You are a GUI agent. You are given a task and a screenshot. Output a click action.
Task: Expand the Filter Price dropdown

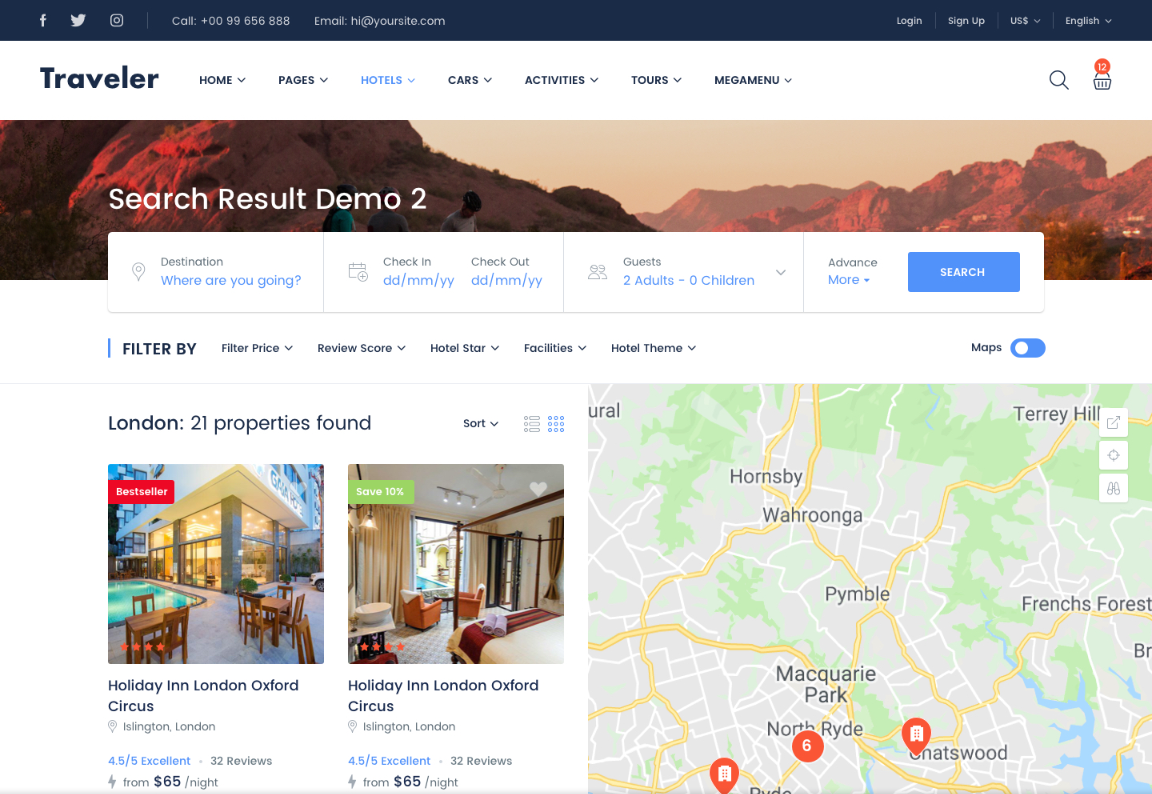click(x=257, y=348)
